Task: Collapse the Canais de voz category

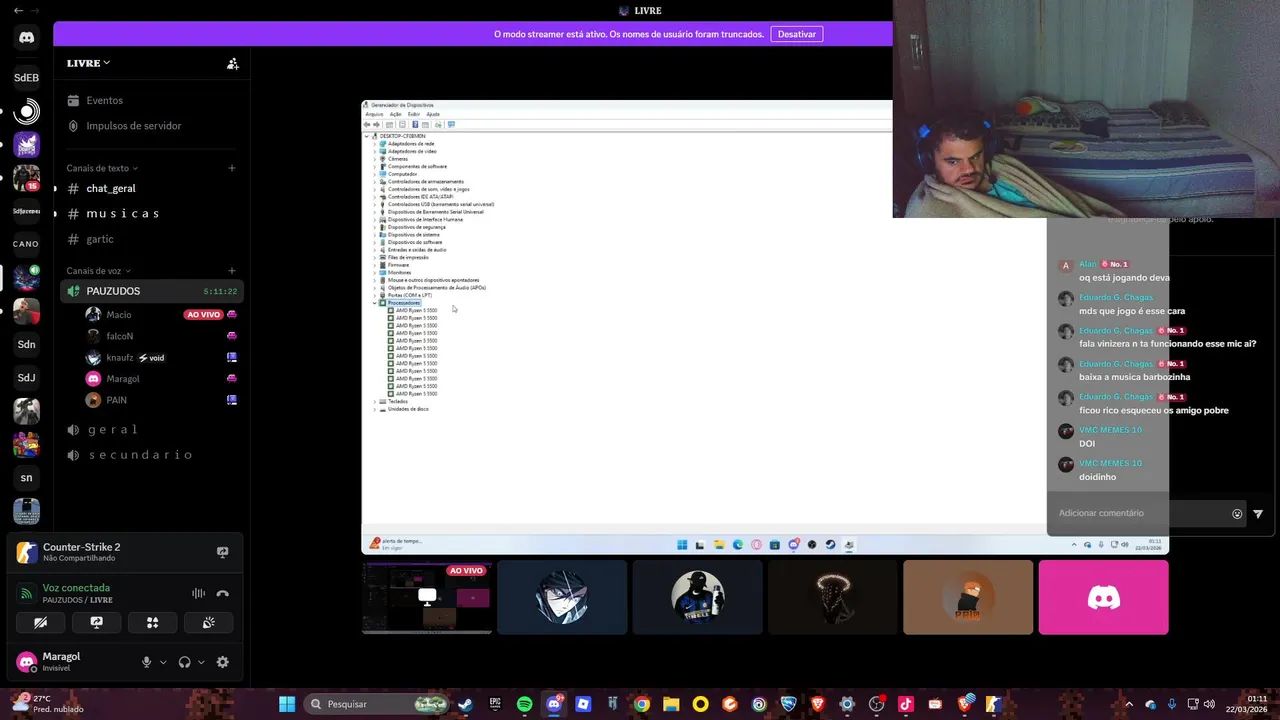Action: 98,271
